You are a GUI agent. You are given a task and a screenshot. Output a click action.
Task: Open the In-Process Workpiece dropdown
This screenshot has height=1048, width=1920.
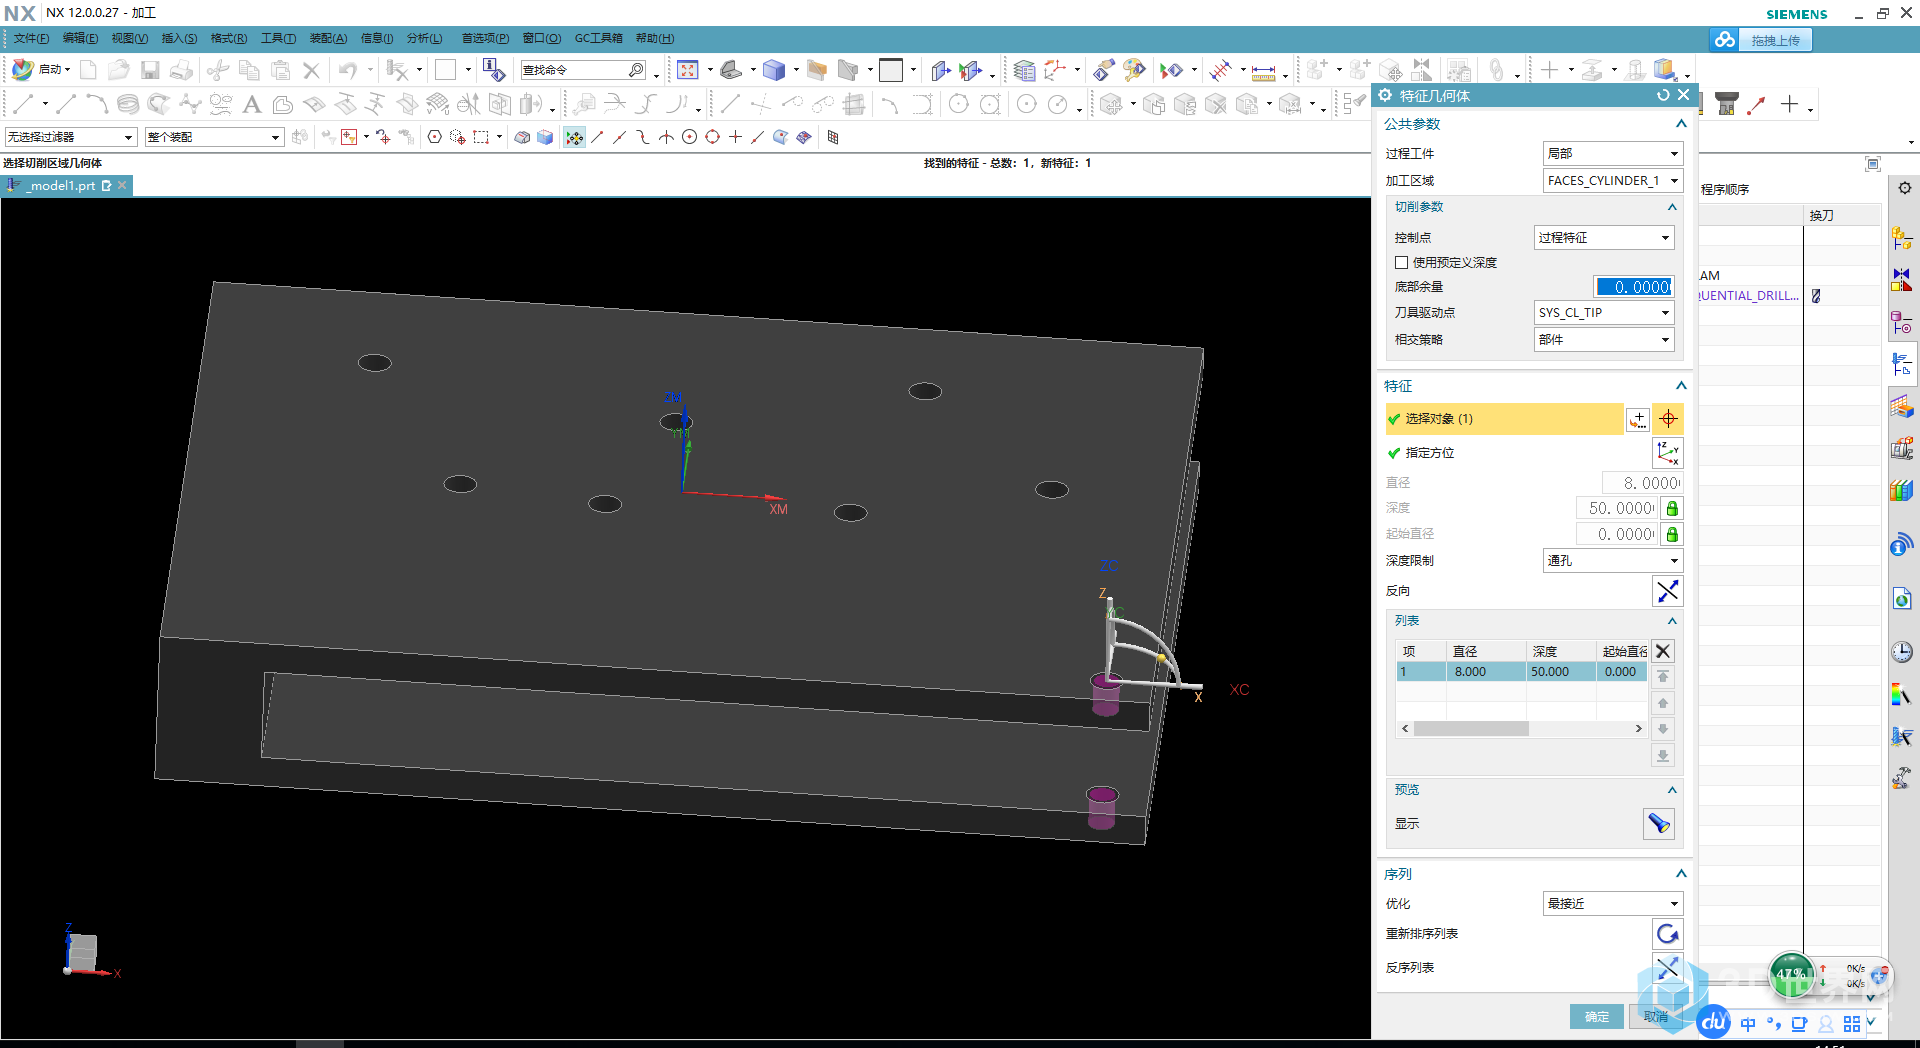point(1613,153)
